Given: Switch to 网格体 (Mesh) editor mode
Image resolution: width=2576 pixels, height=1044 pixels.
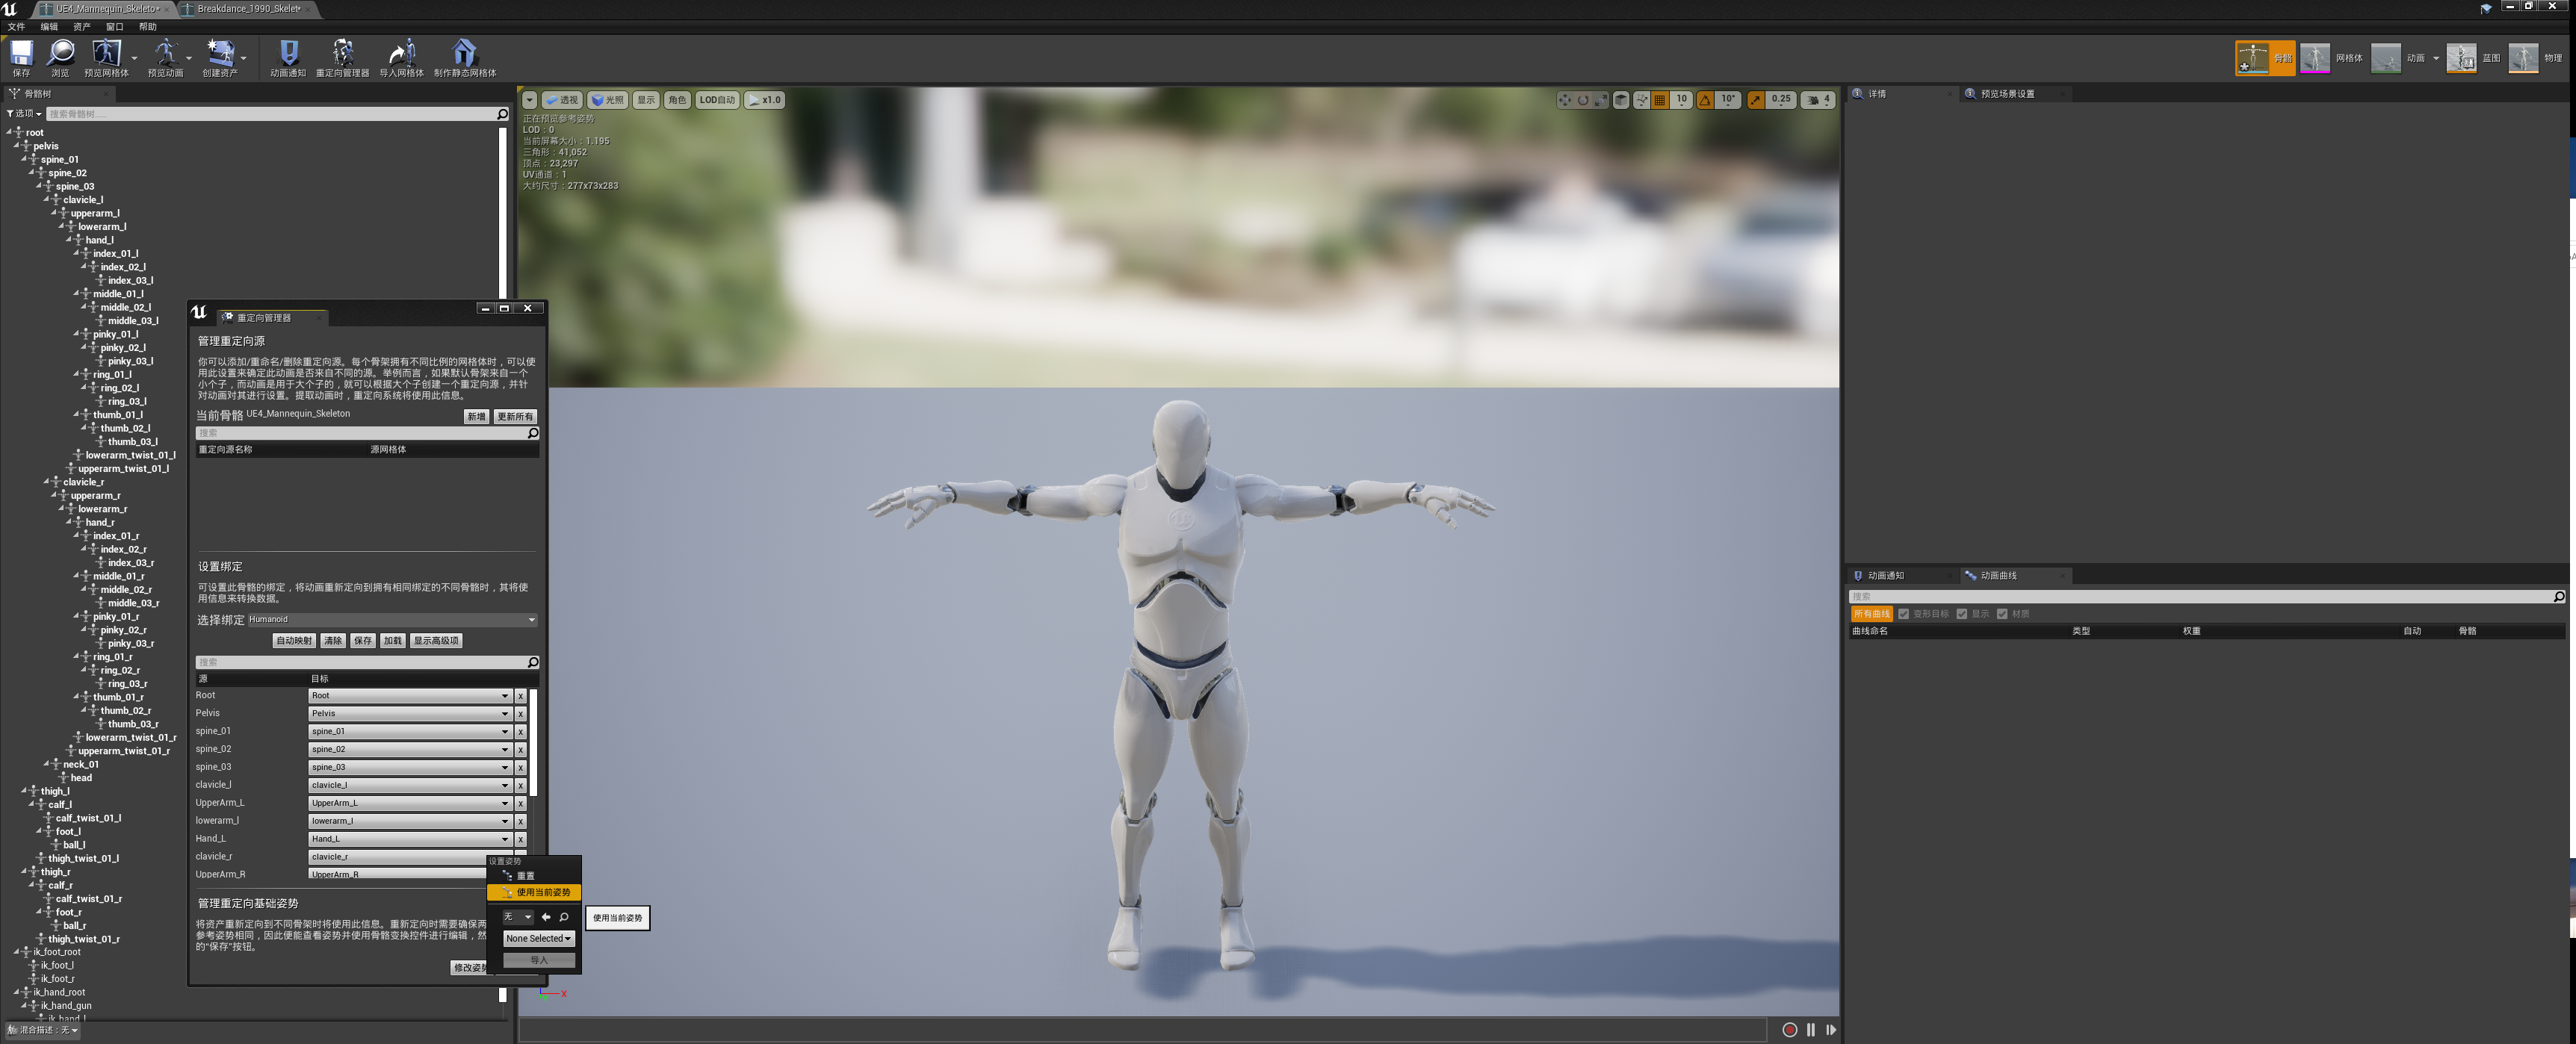Looking at the screenshot, I should point(2315,58).
